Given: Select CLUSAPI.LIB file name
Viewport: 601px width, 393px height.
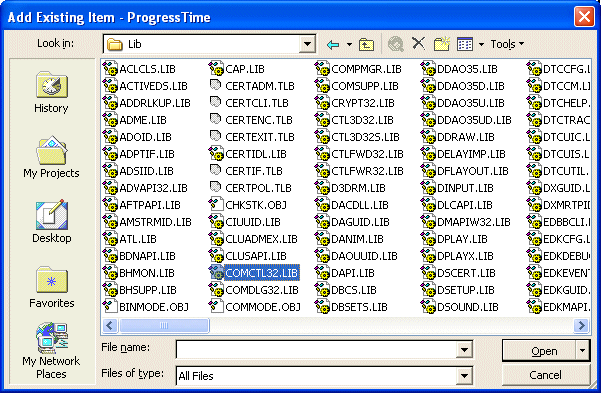Looking at the screenshot, I should (x=256, y=256).
